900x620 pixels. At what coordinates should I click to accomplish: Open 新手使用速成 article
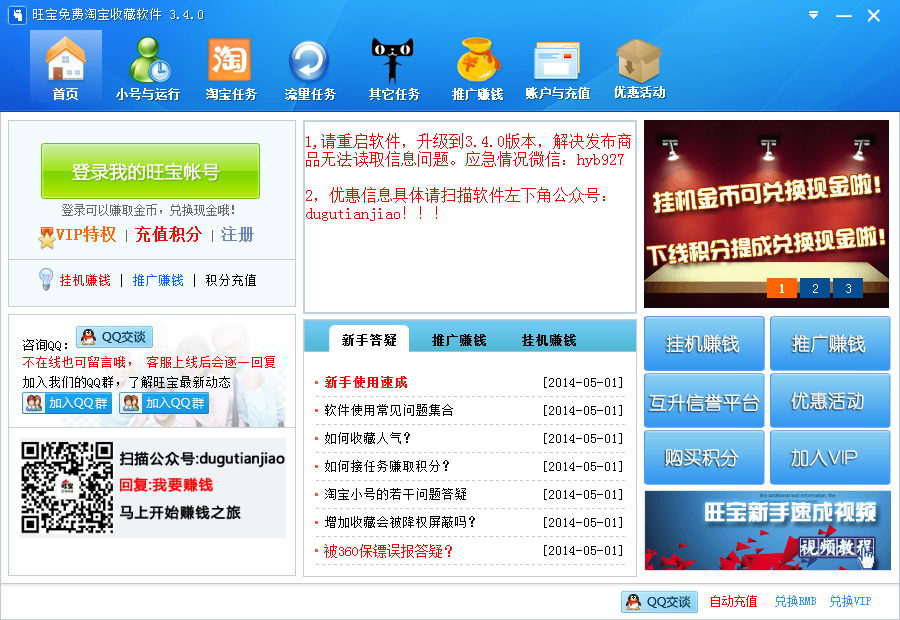point(366,382)
